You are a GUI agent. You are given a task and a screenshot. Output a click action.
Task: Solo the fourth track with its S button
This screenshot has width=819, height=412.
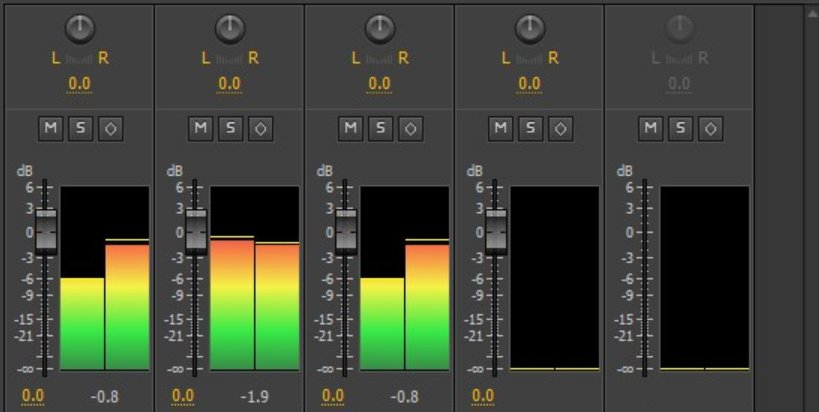tap(530, 128)
